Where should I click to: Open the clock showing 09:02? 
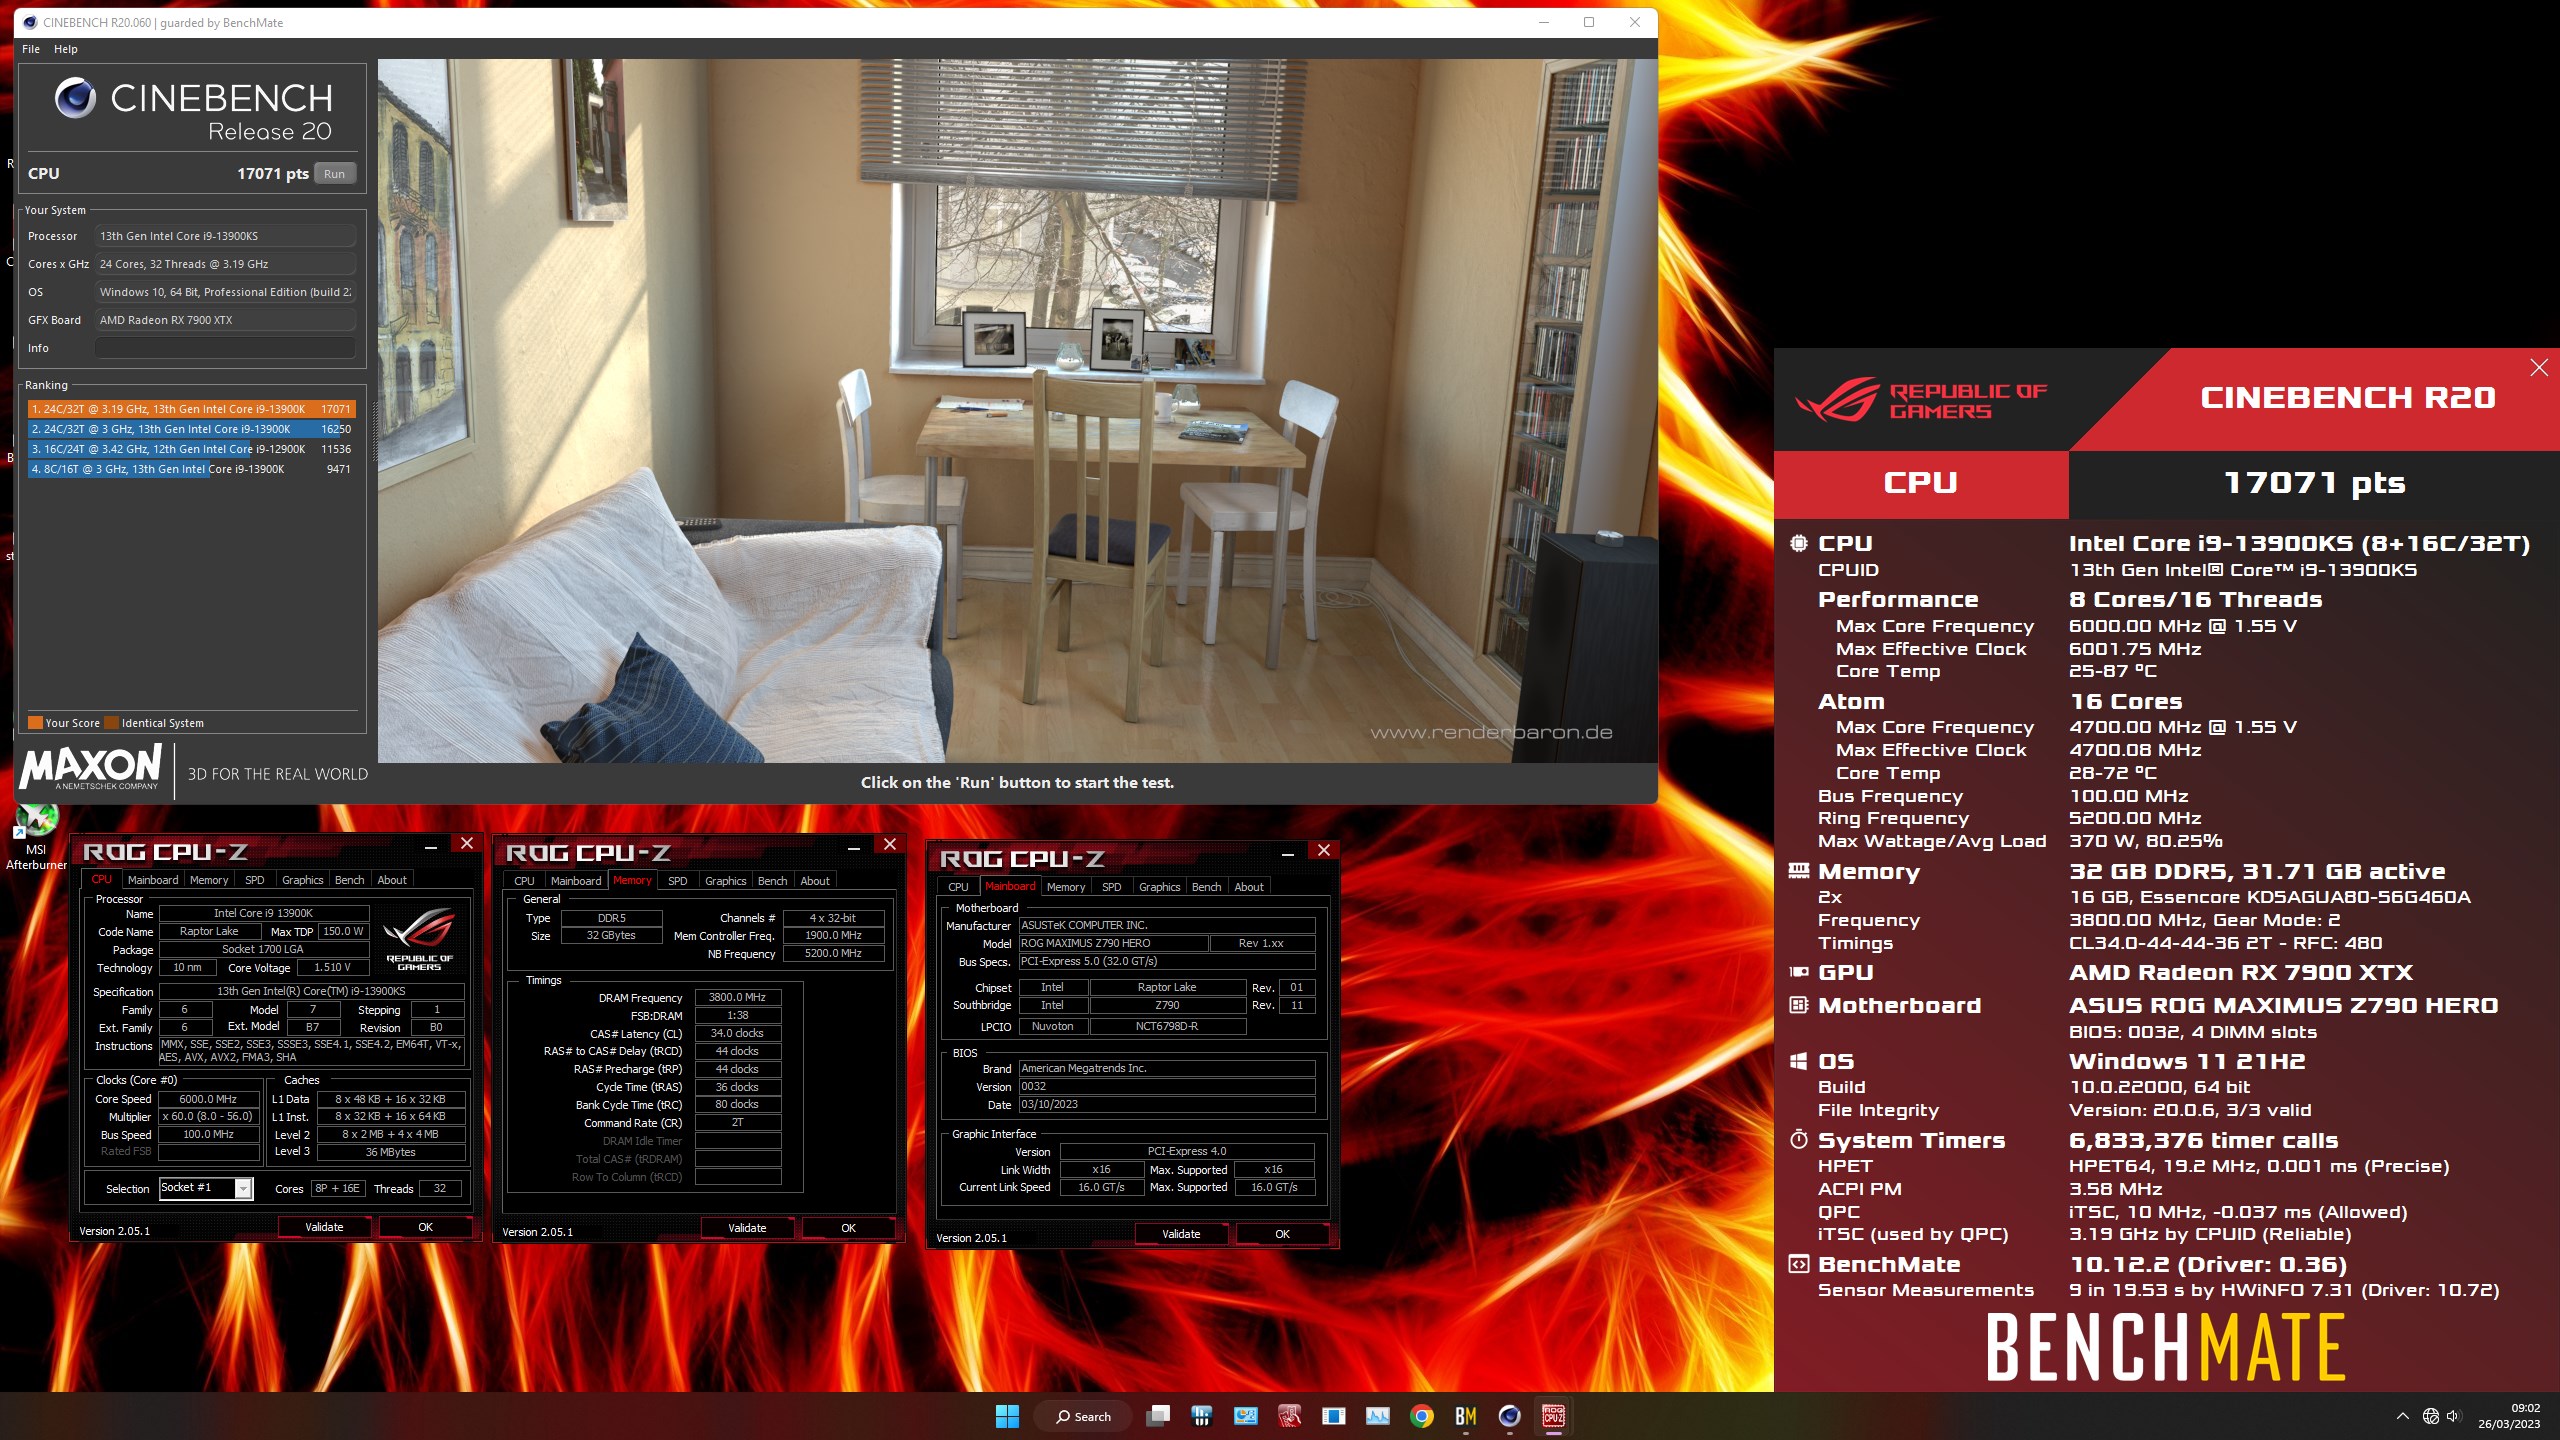[x=2508, y=1416]
